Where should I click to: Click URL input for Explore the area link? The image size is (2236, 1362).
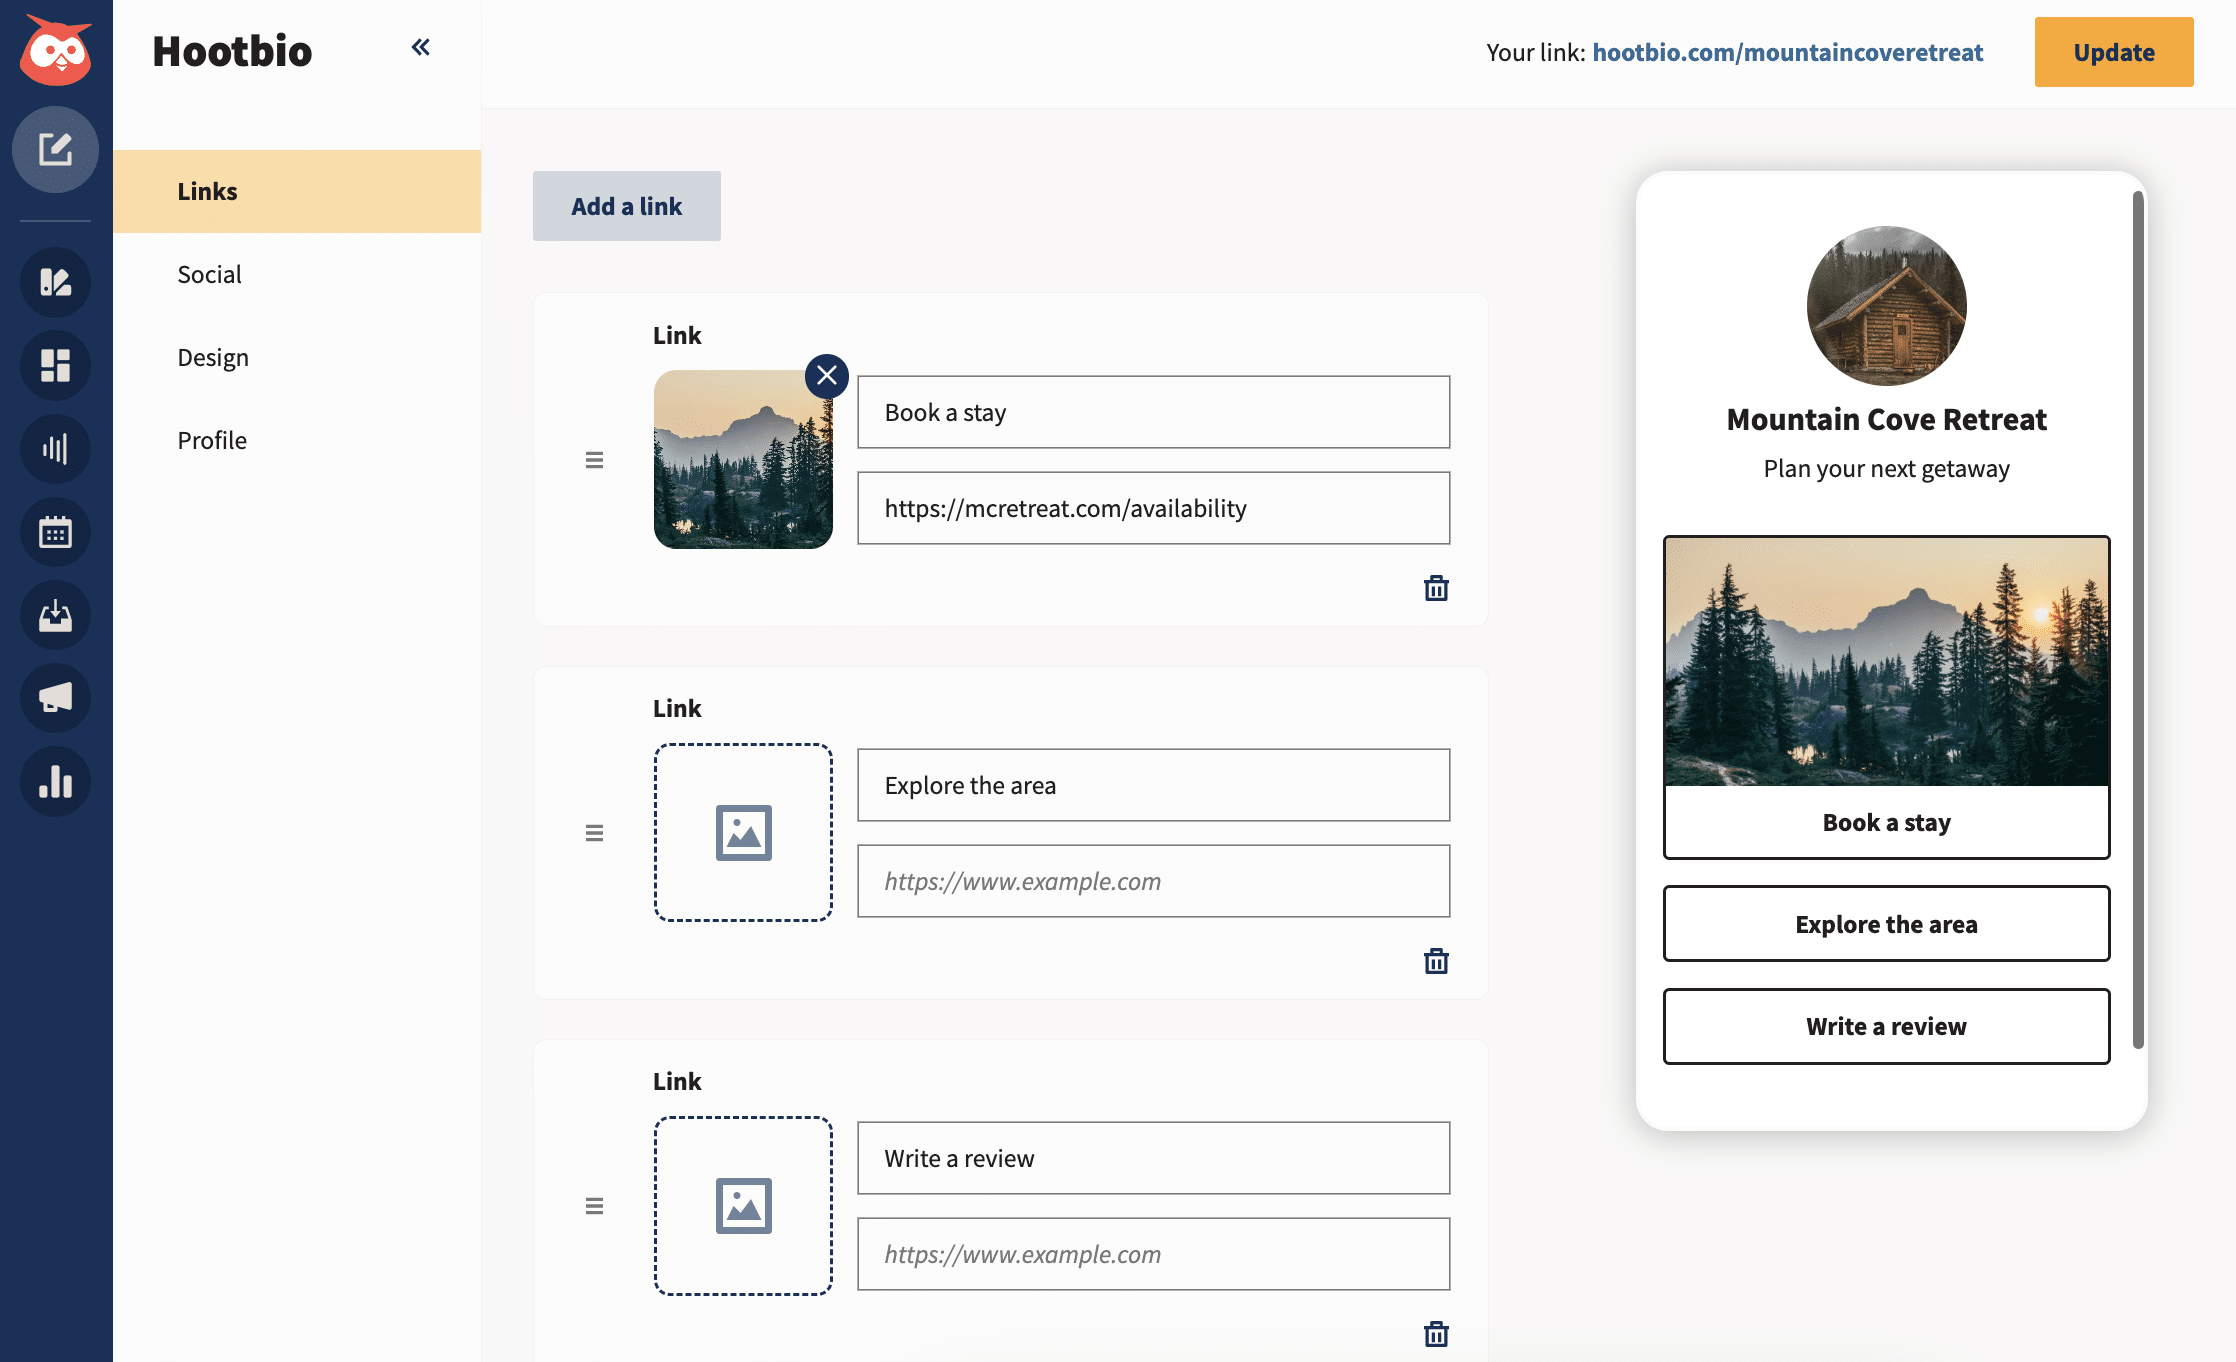tap(1153, 880)
